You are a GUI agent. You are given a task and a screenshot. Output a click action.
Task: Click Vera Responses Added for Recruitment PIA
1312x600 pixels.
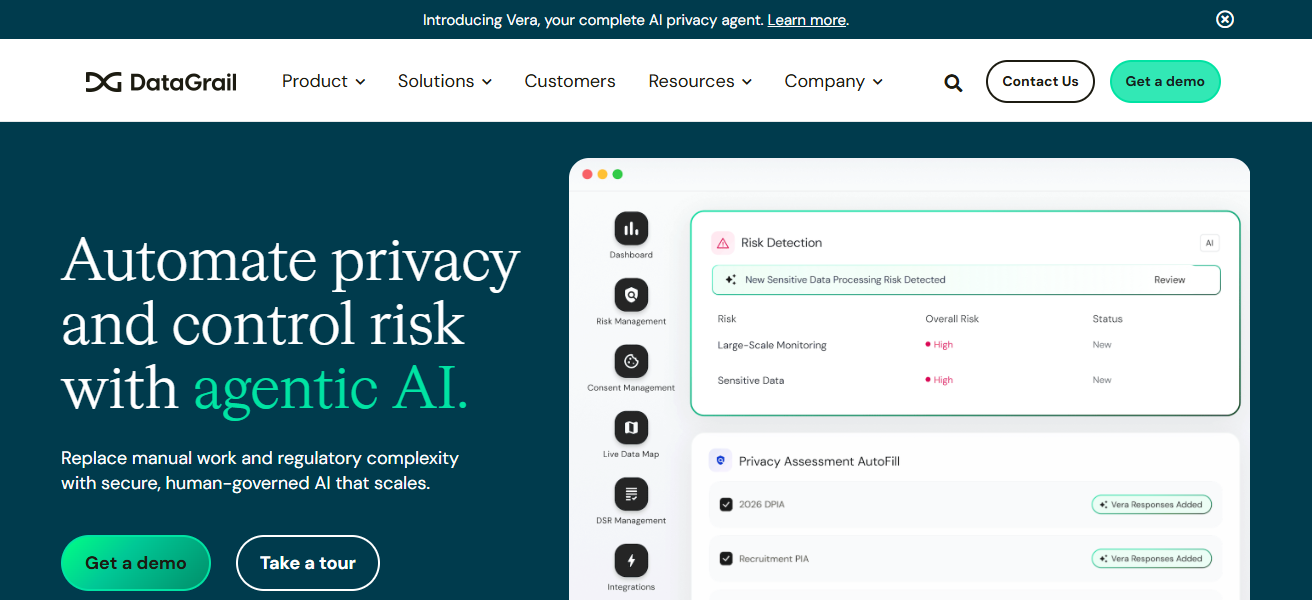[1151, 559]
